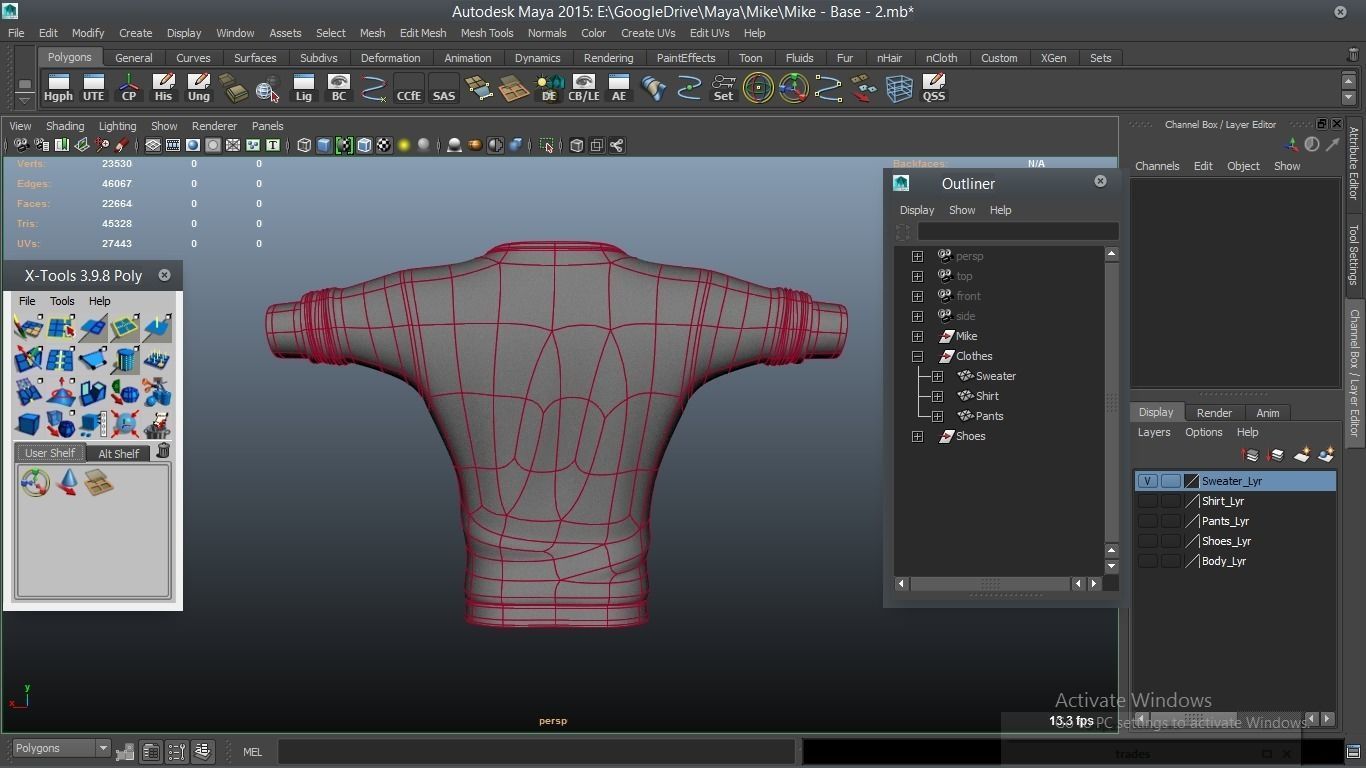The image size is (1366, 768).
Task: Click the scissors cut tool in X-Tools
Action: [x=156, y=392]
